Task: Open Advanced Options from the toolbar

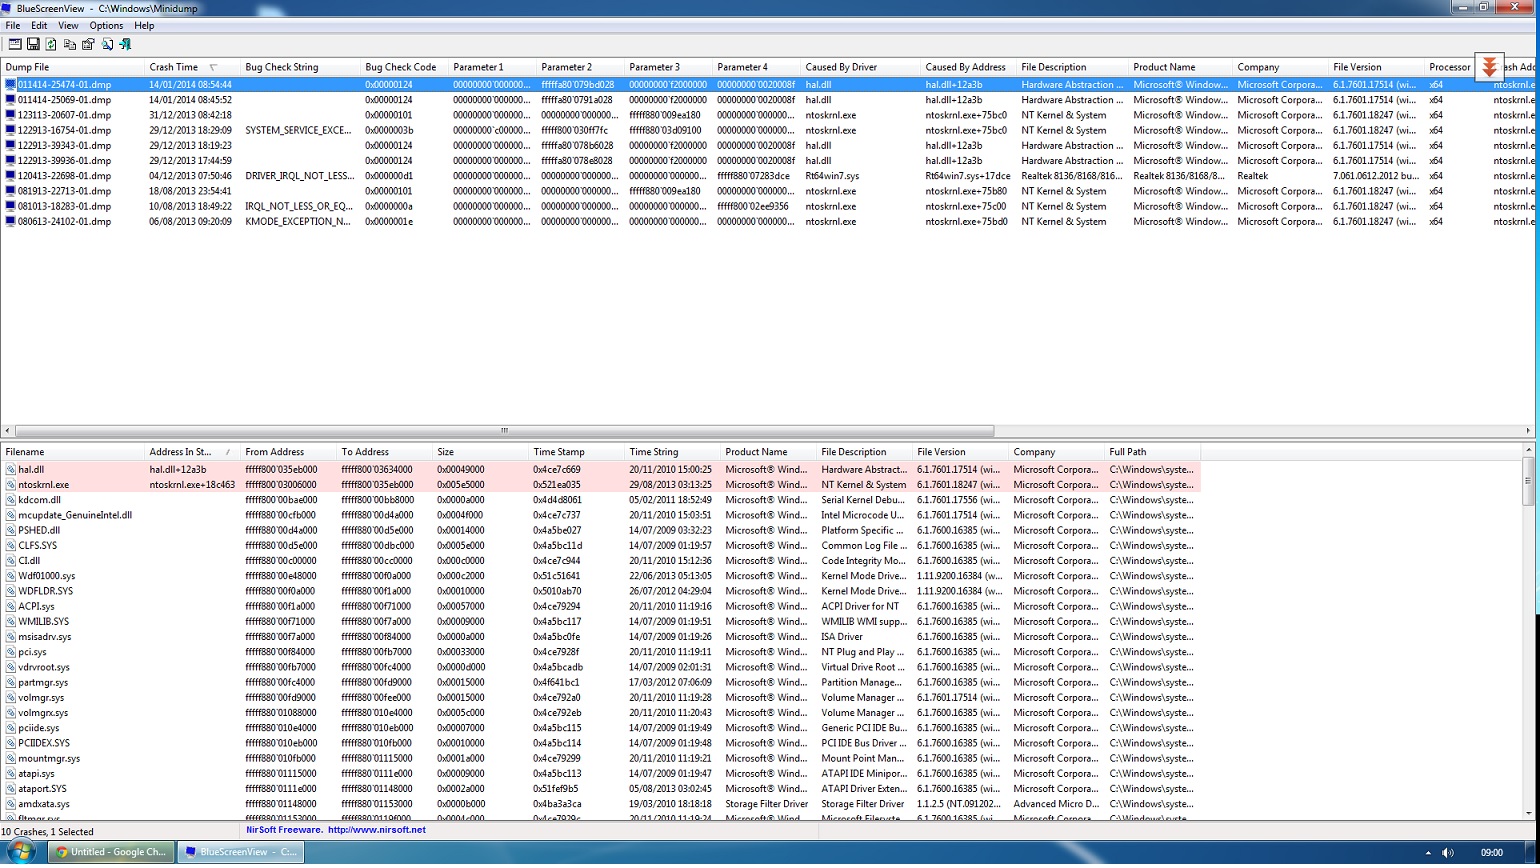Action: coord(15,44)
